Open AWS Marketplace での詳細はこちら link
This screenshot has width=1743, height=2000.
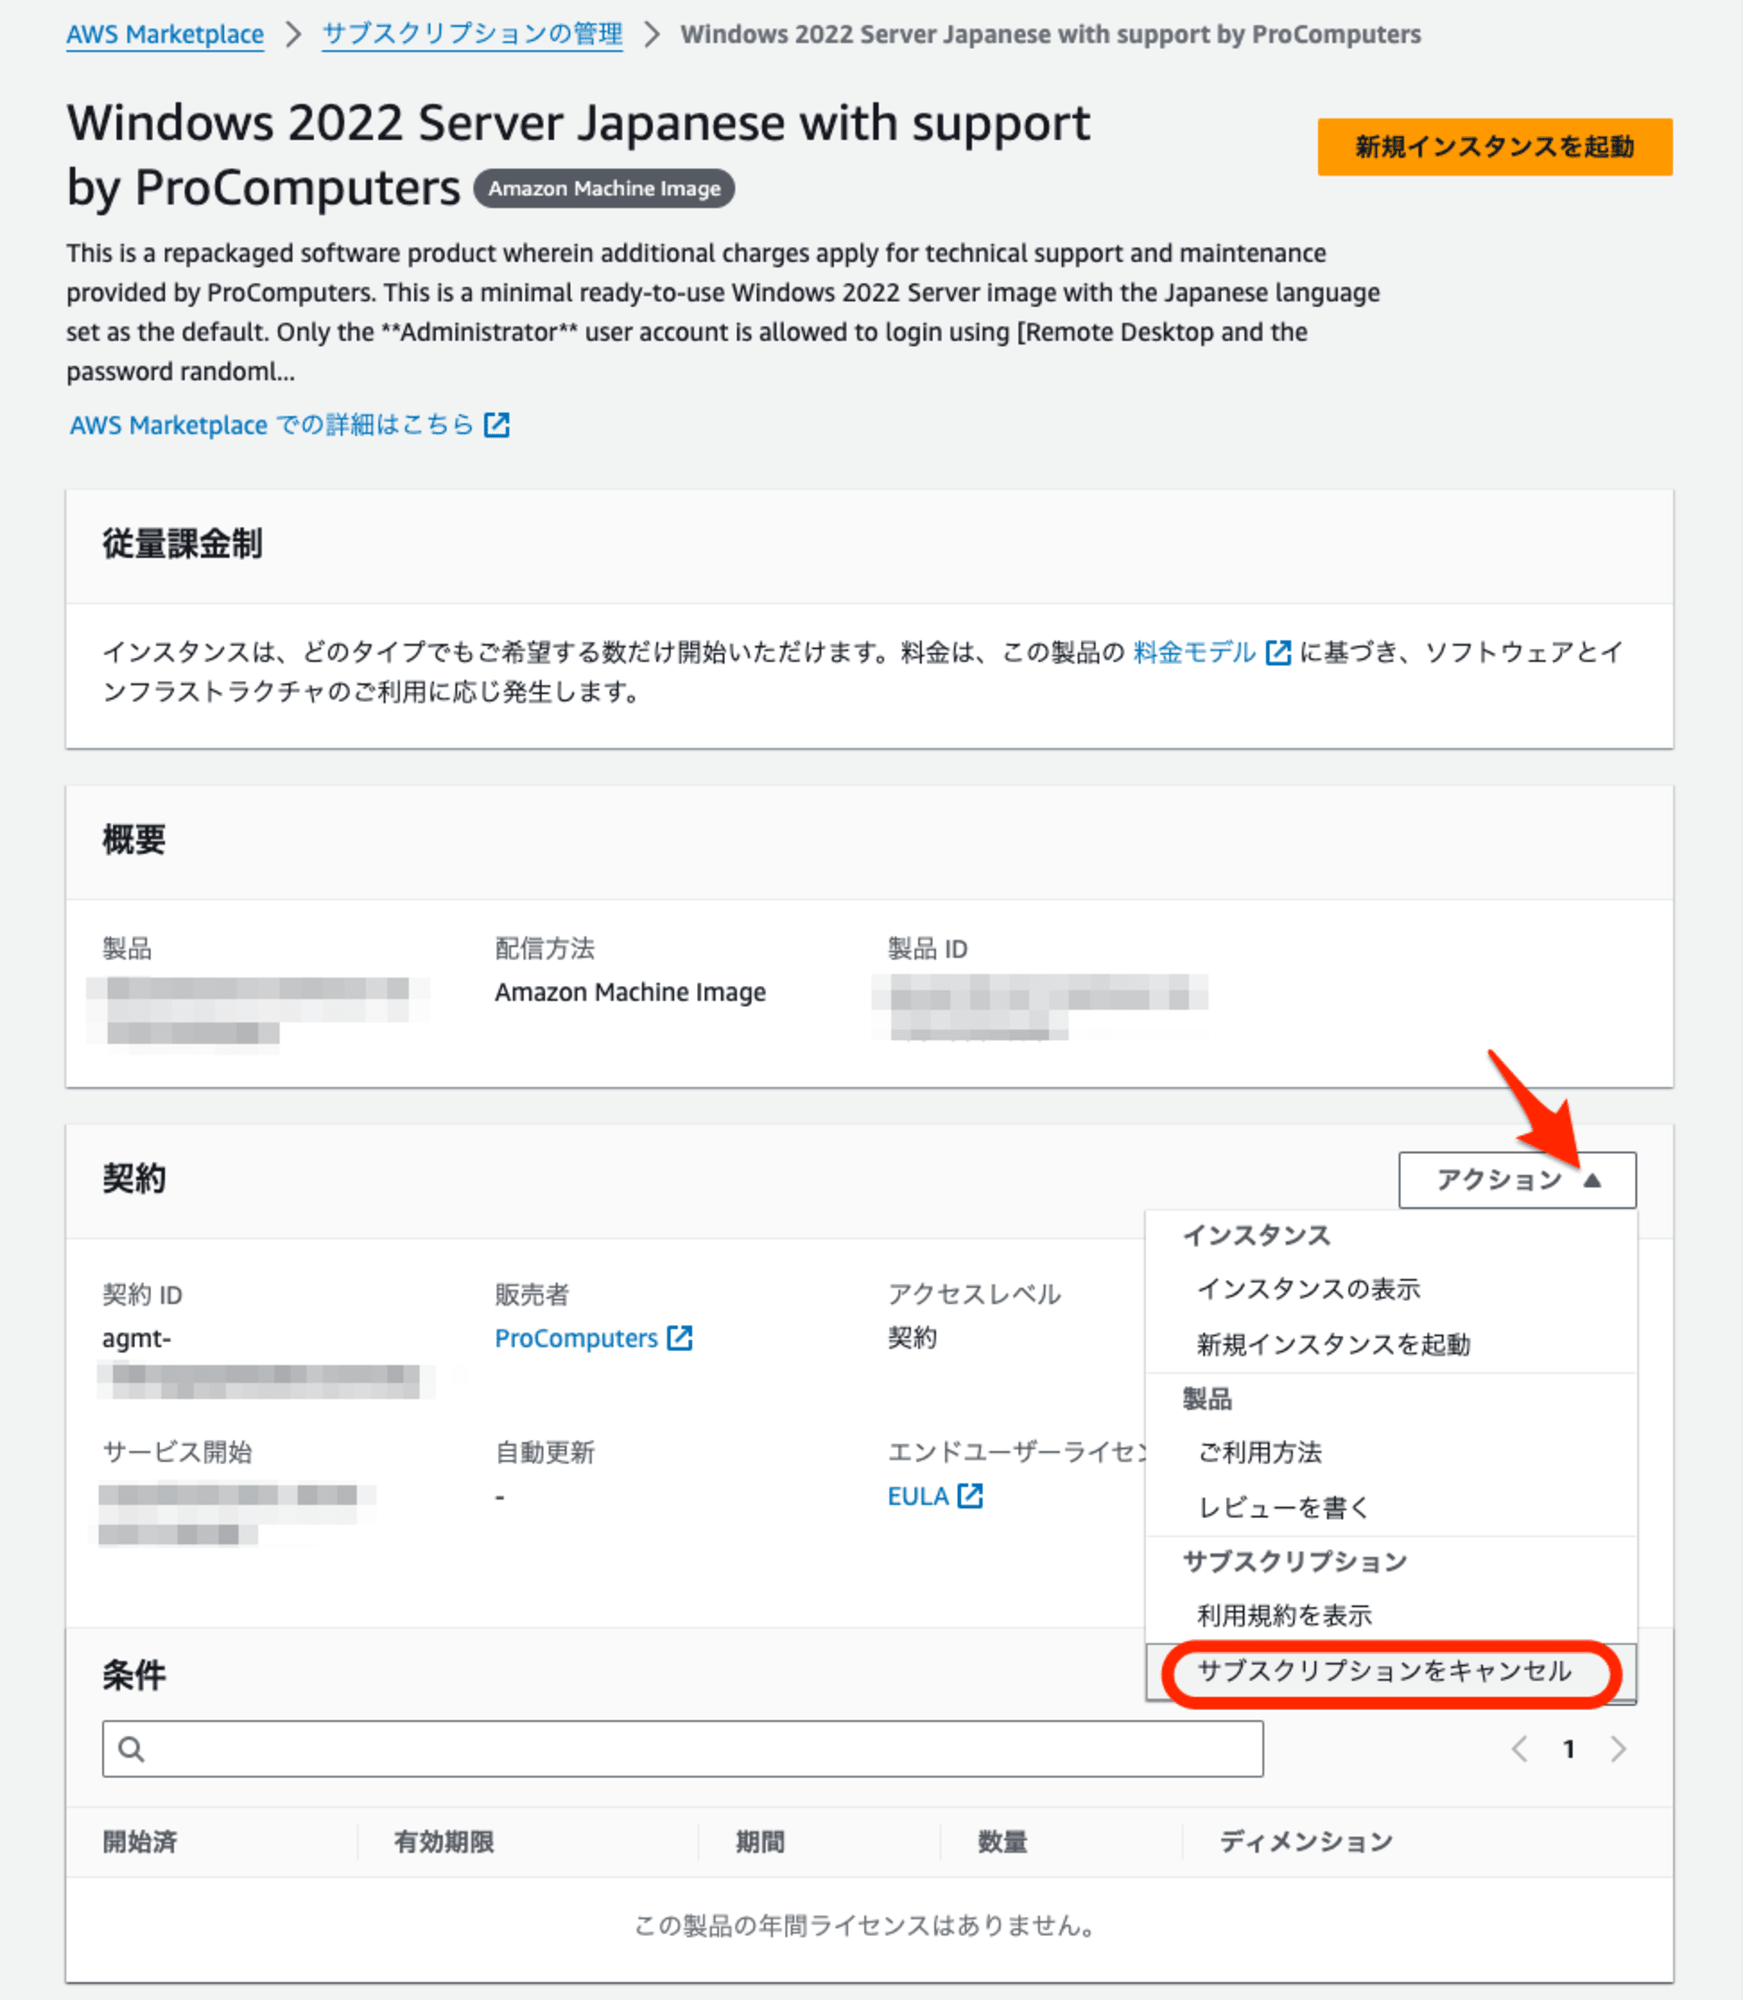click(271, 425)
